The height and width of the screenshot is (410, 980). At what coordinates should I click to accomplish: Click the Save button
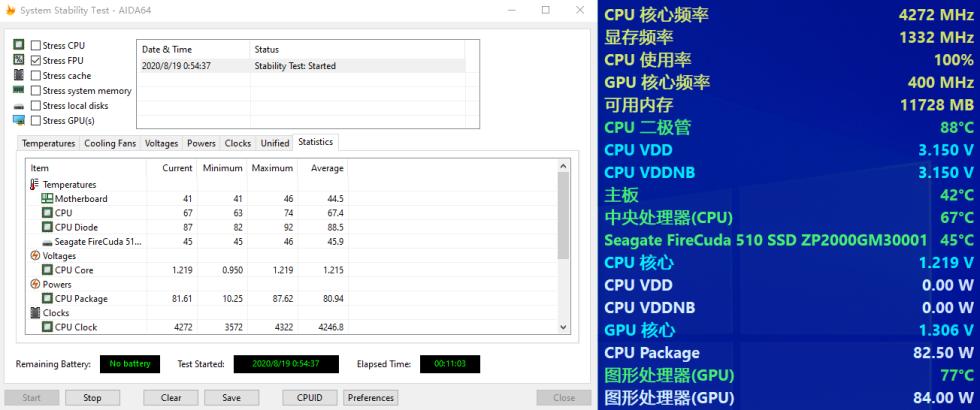(x=231, y=398)
